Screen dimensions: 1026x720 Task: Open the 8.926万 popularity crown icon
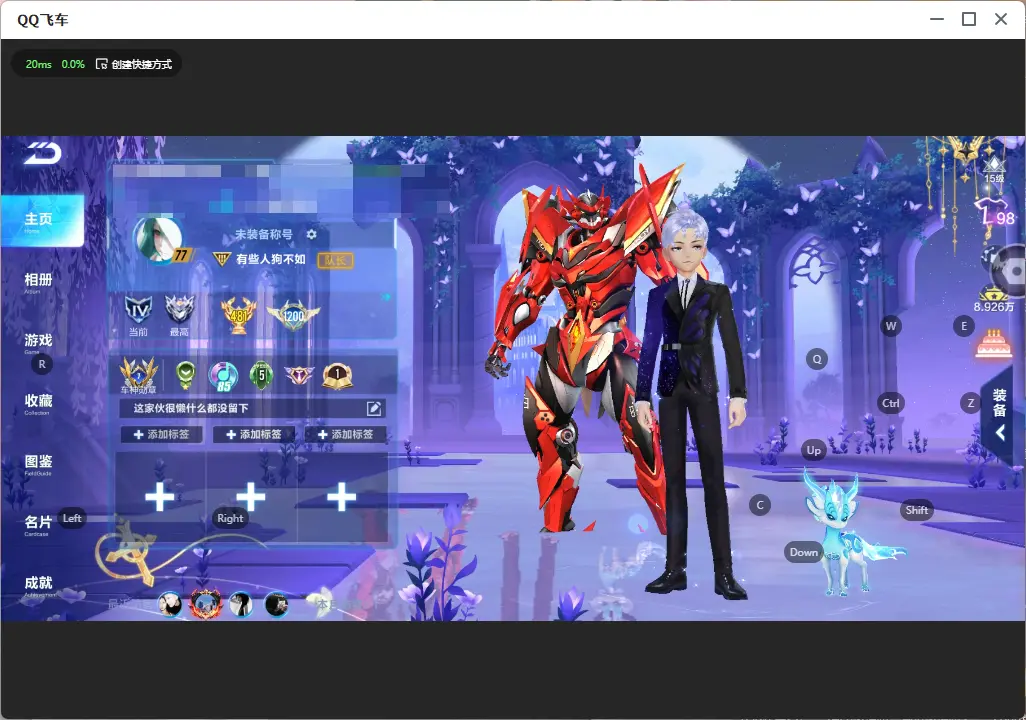[x=993, y=299]
